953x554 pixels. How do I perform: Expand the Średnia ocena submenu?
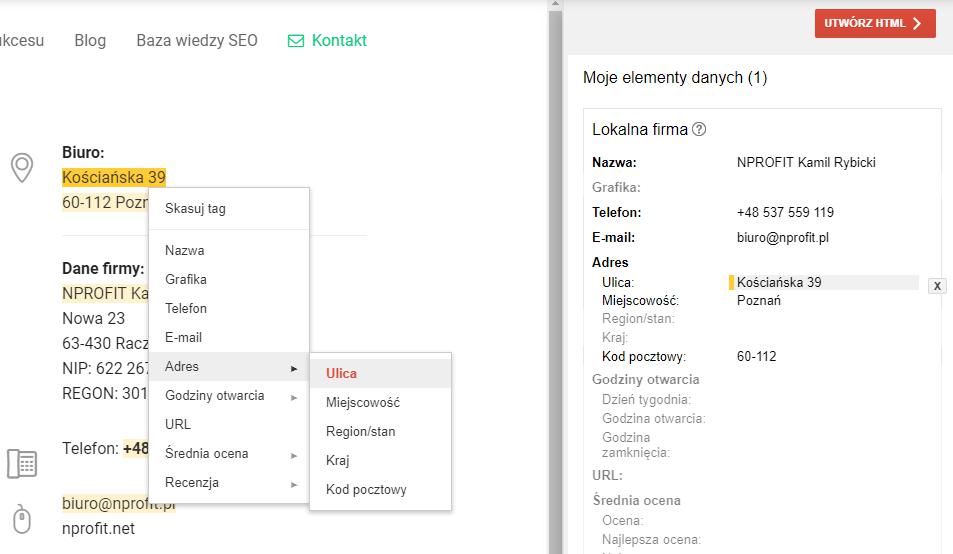[x=229, y=454]
